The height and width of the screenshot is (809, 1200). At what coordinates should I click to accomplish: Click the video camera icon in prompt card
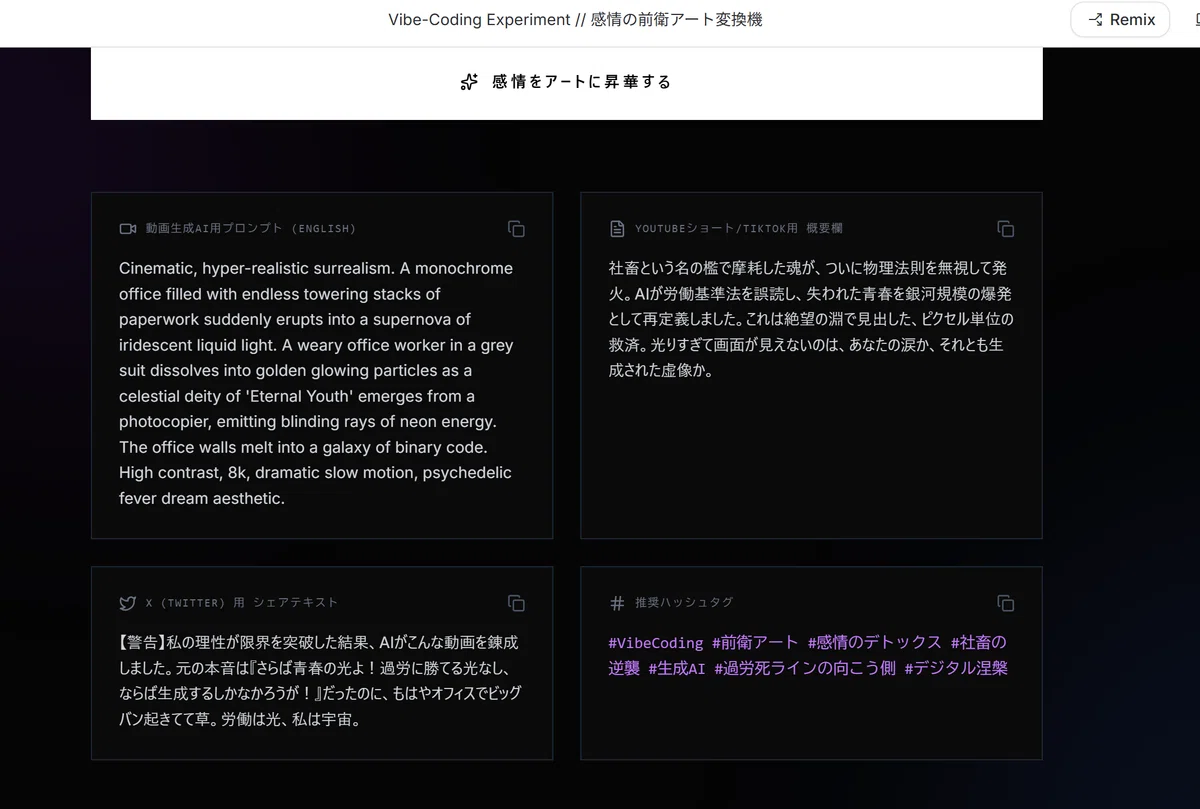click(x=128, y=229)
